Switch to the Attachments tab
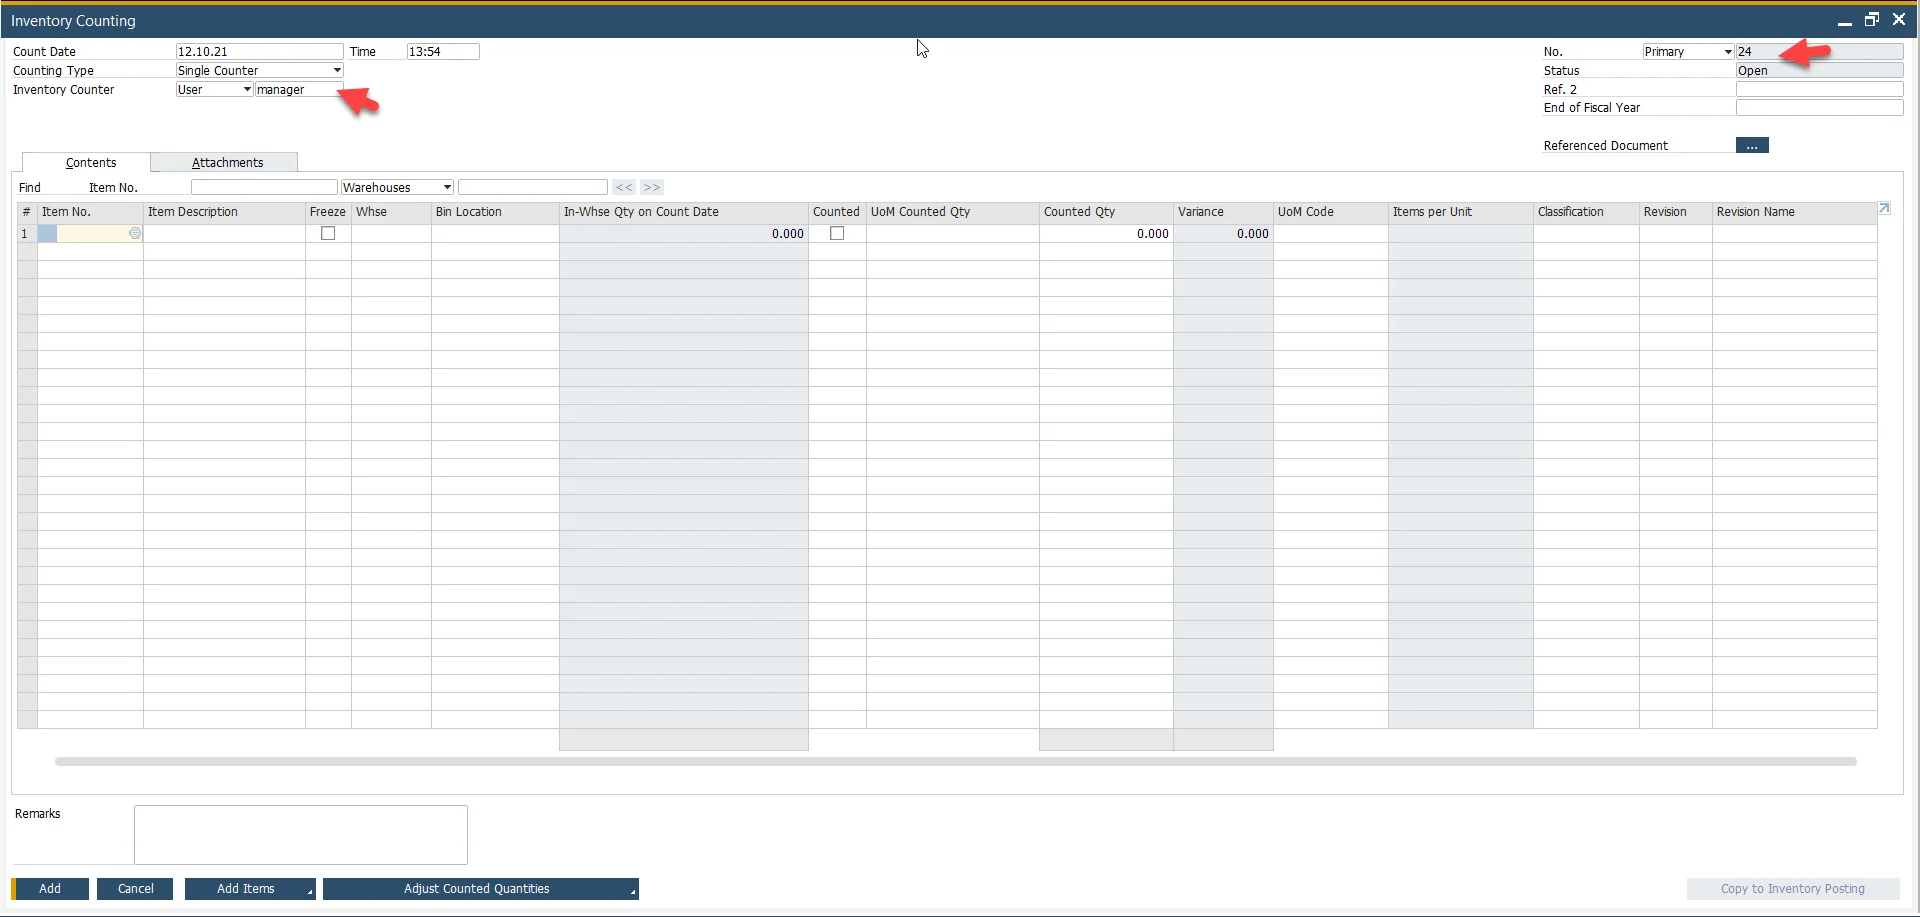This screenshot has height=917, width=1920. coord(227,163)
